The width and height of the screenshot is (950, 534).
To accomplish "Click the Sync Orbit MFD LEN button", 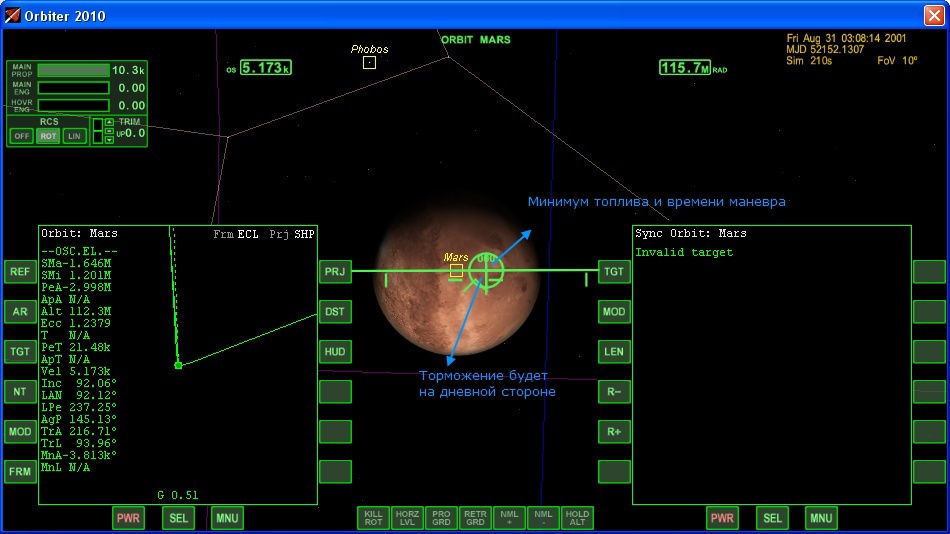I will click(x=614, y=352).
